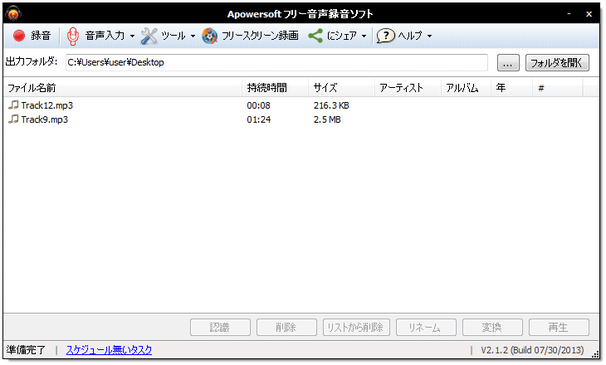Click the question mark help icon
The image size is (606, 365).
coord(385,36)
